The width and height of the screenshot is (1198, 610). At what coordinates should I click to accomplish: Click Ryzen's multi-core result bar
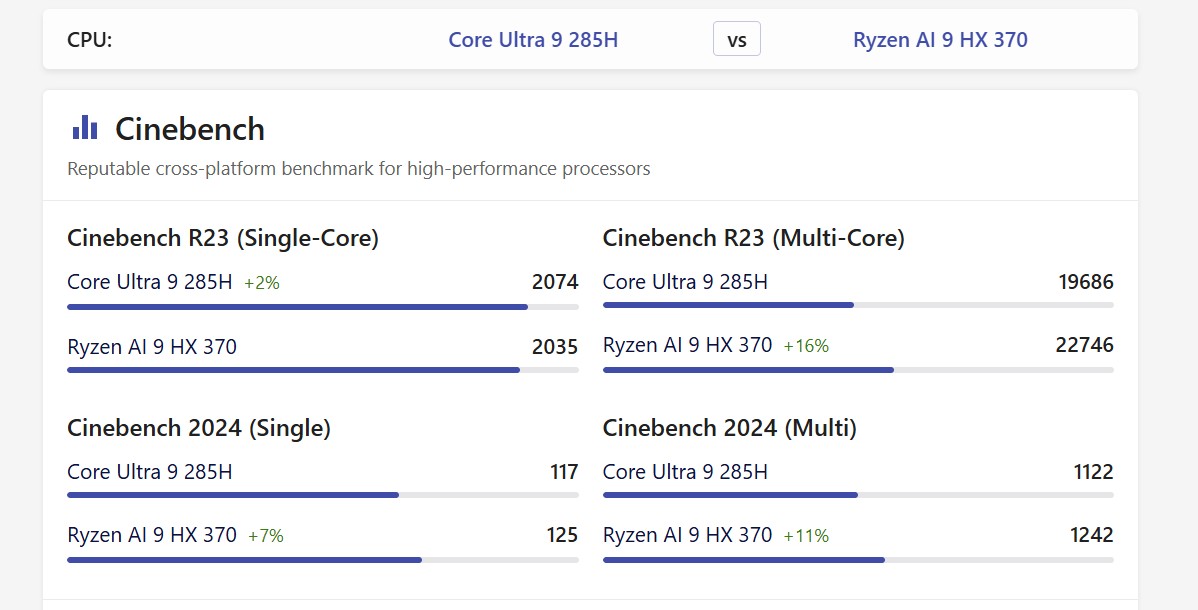click(x=748, y=370)
